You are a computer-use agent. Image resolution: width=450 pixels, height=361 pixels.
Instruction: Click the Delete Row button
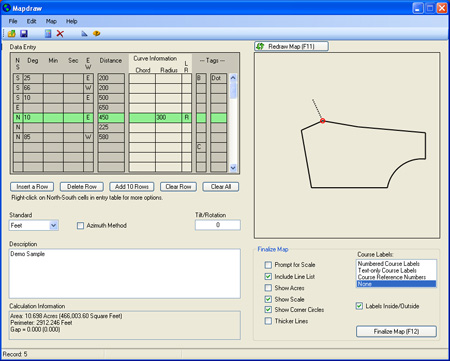pyautogui.click(x=82, y=187)
